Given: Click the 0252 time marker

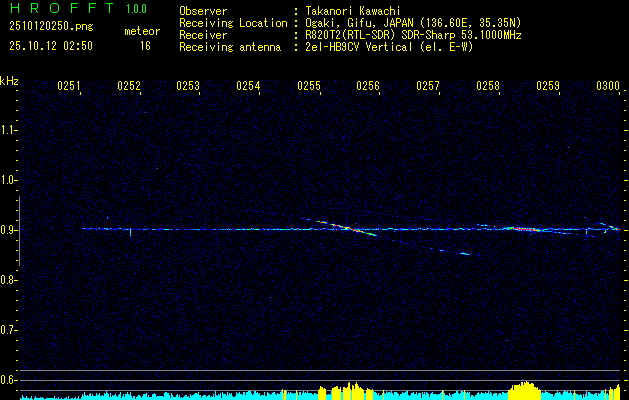Looking at the screenshot, I should (x=128, y=85).
